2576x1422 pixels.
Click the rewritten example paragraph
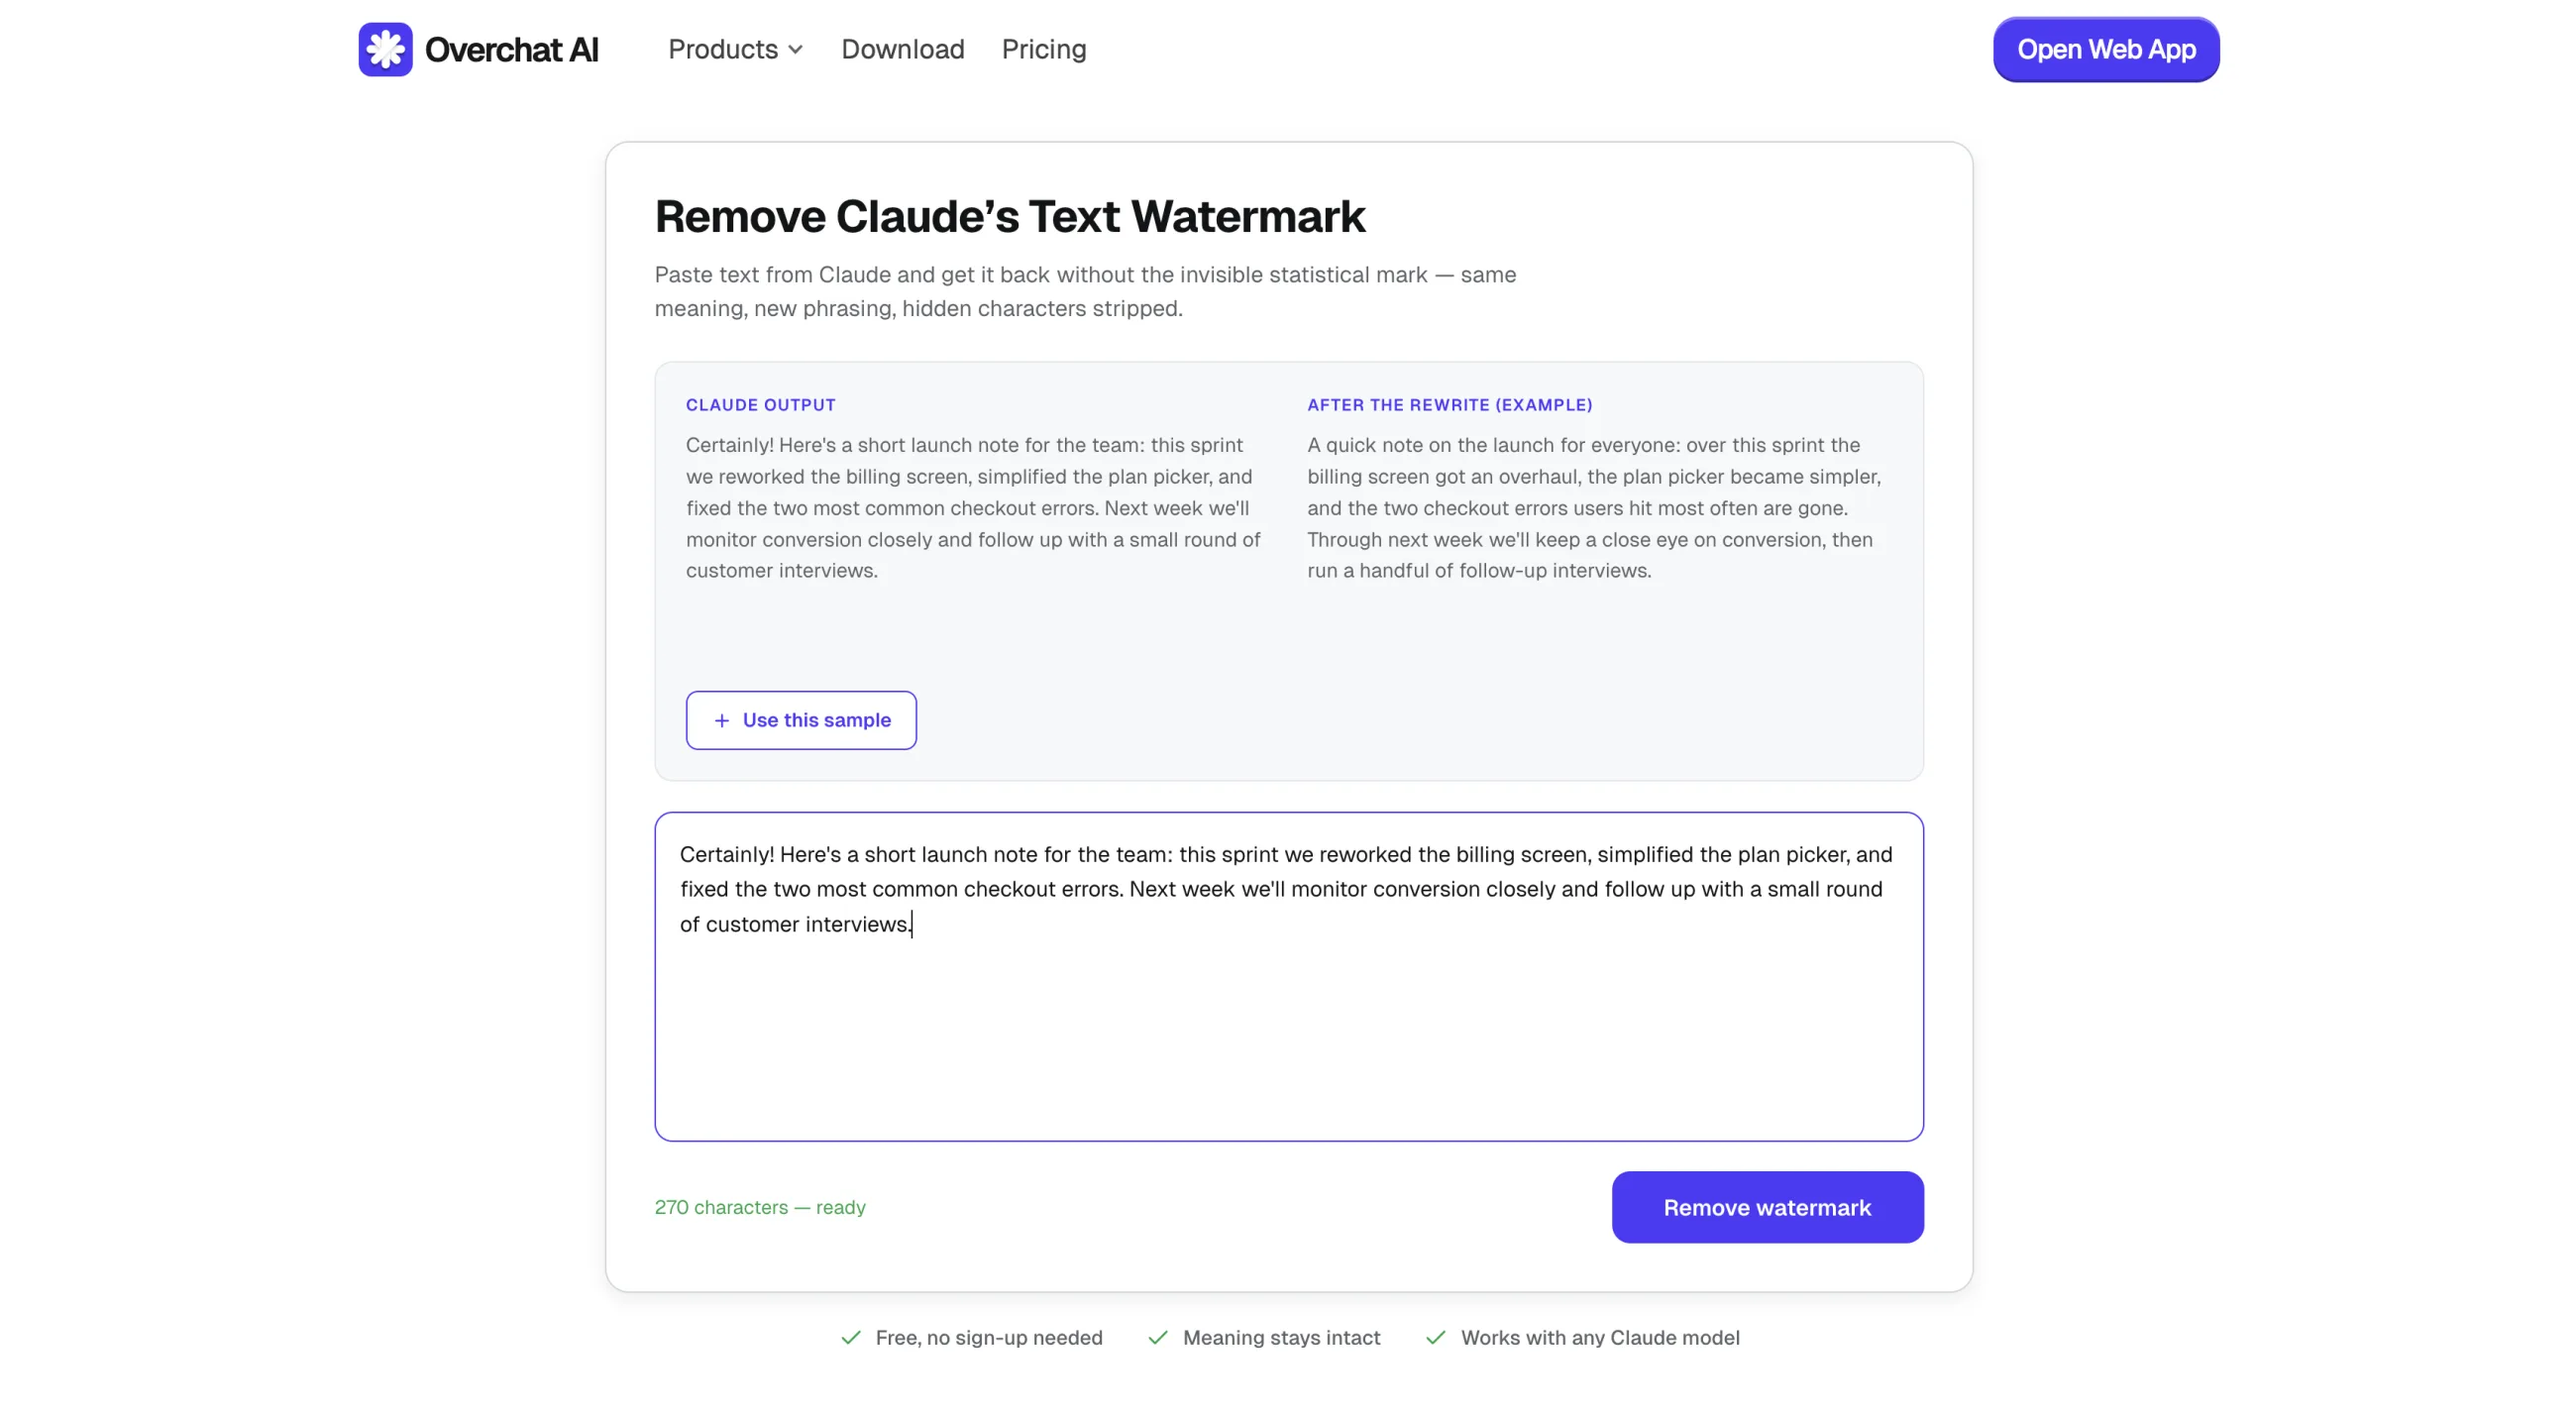click(x=1593, y=508)
